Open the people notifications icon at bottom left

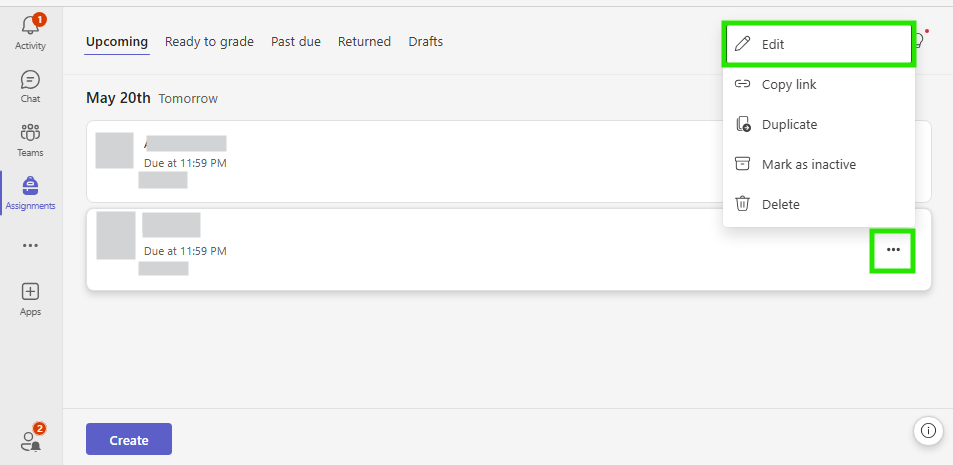click(x=32, y=439)
